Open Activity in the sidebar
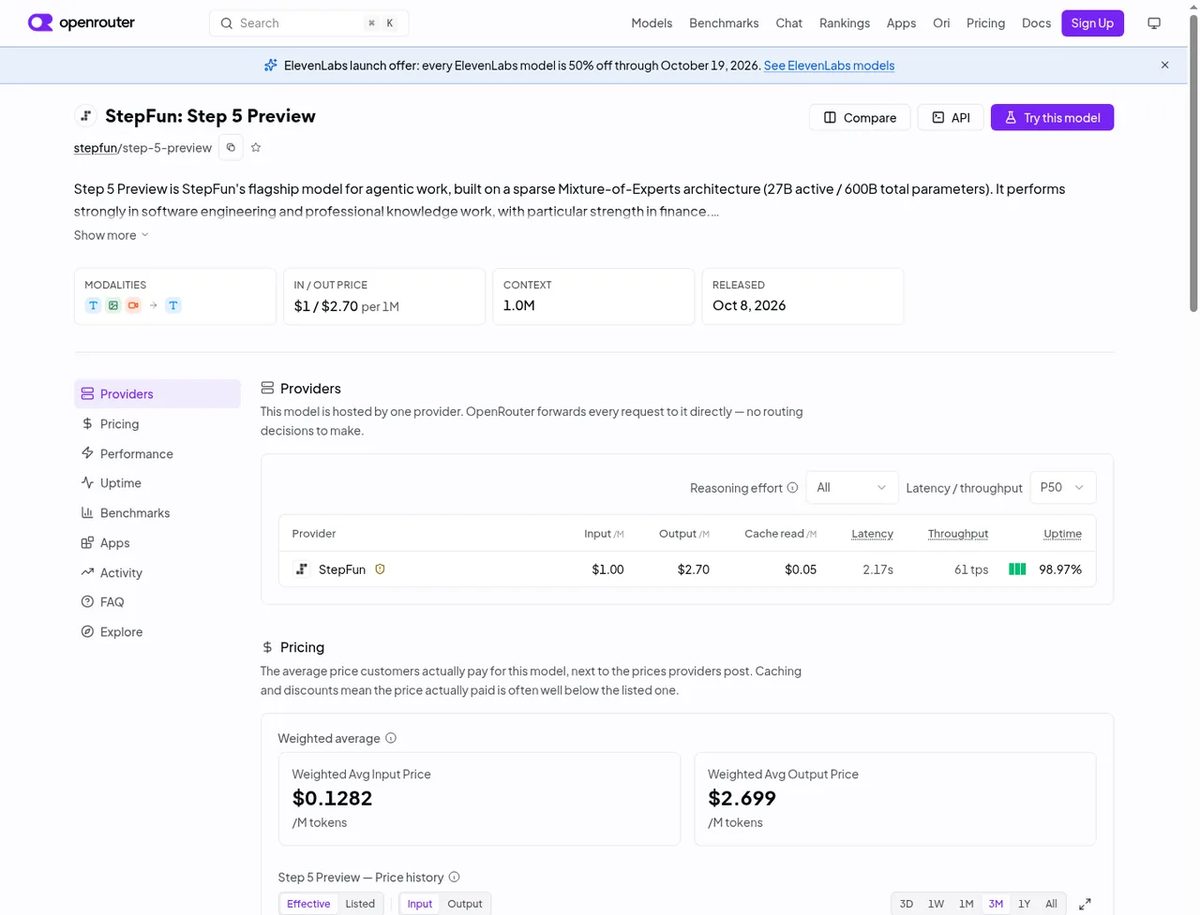This screenshot has height=915, width=1200. click(x=157, y=573)
